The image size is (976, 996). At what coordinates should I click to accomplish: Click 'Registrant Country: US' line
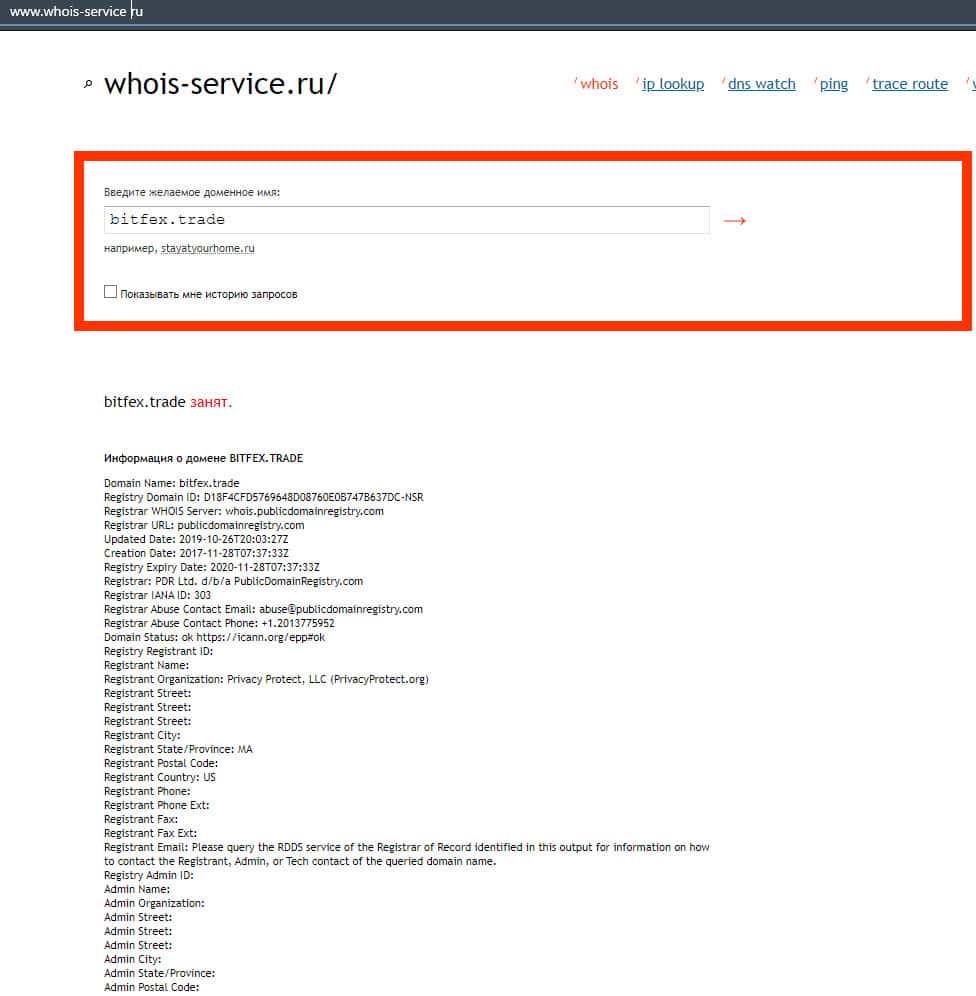coord(159,777)
